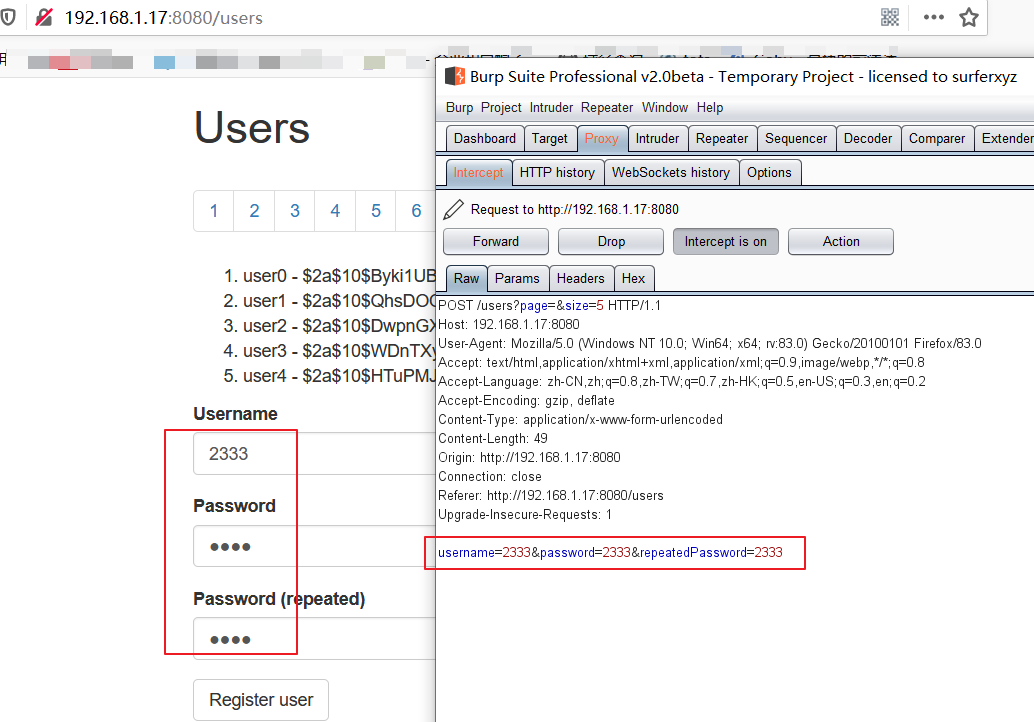Click the Accept-Language header line

[682, 382]
